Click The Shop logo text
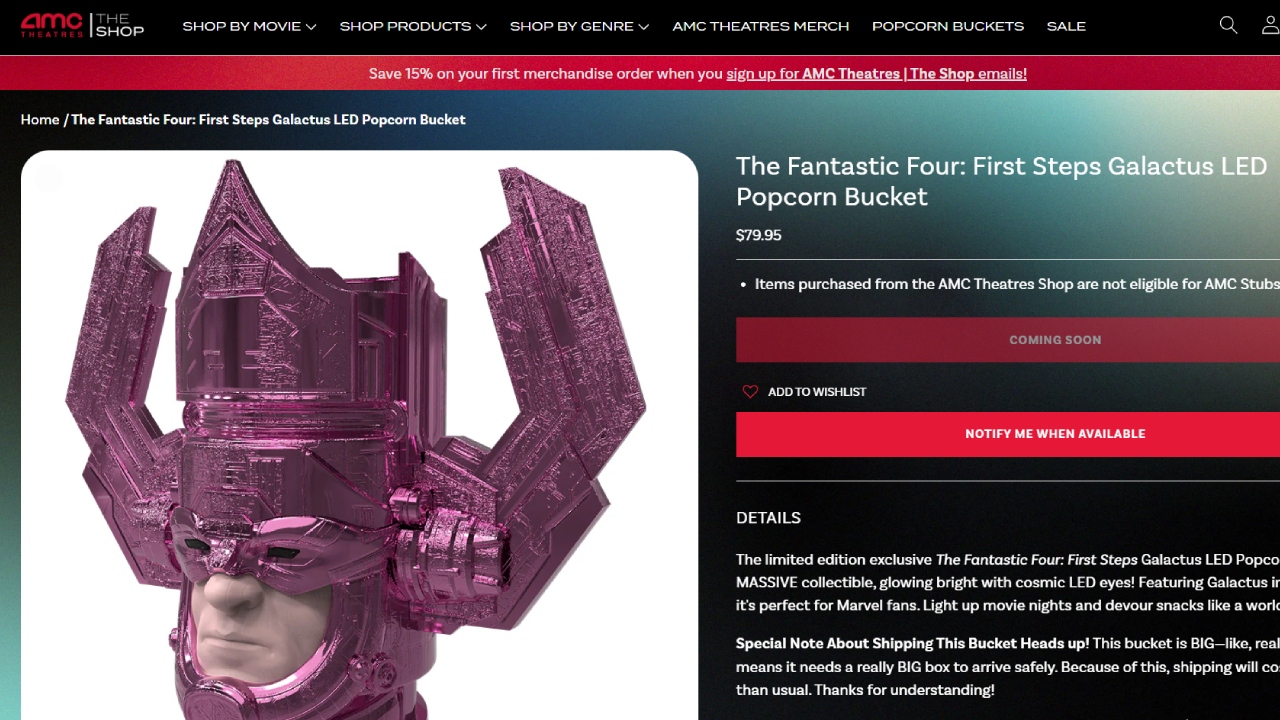This screenshot has width=1280, height=720. tap(119, 26)
